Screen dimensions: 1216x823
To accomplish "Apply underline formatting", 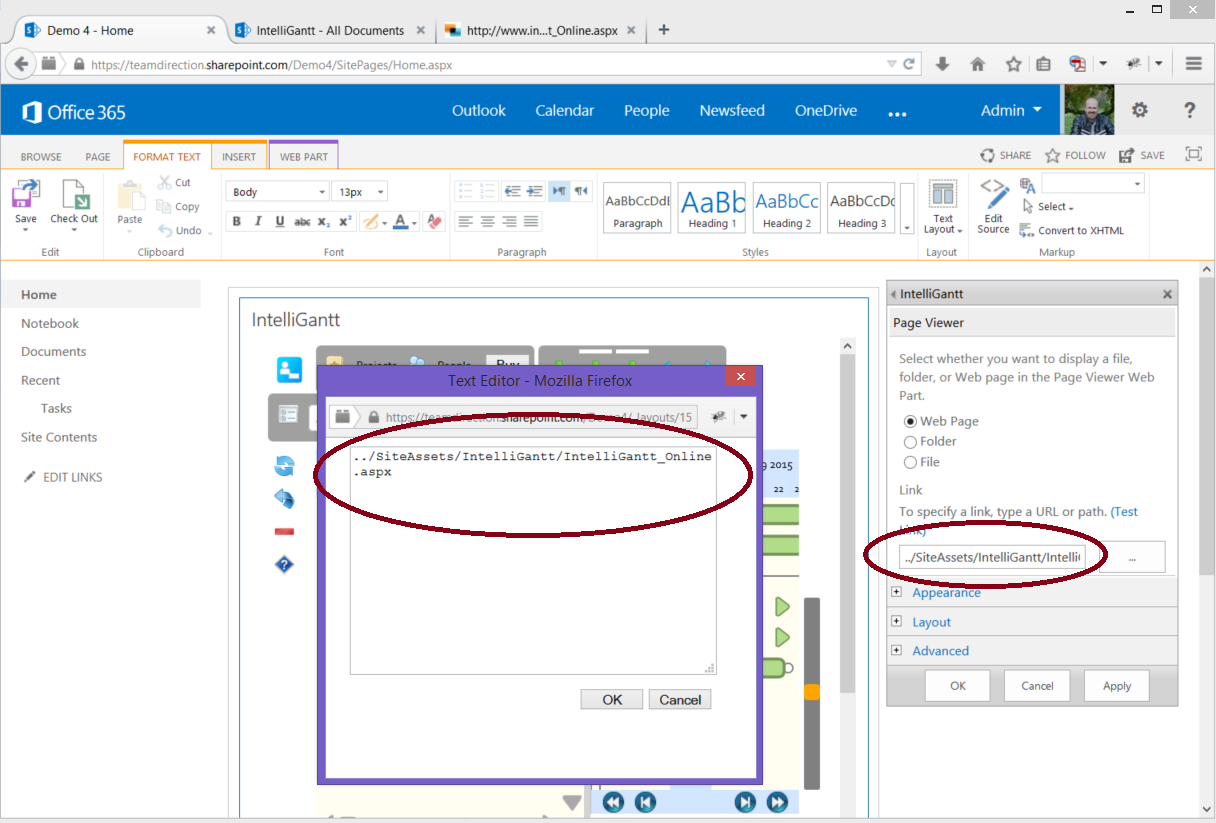I will (x=280, y=221).
